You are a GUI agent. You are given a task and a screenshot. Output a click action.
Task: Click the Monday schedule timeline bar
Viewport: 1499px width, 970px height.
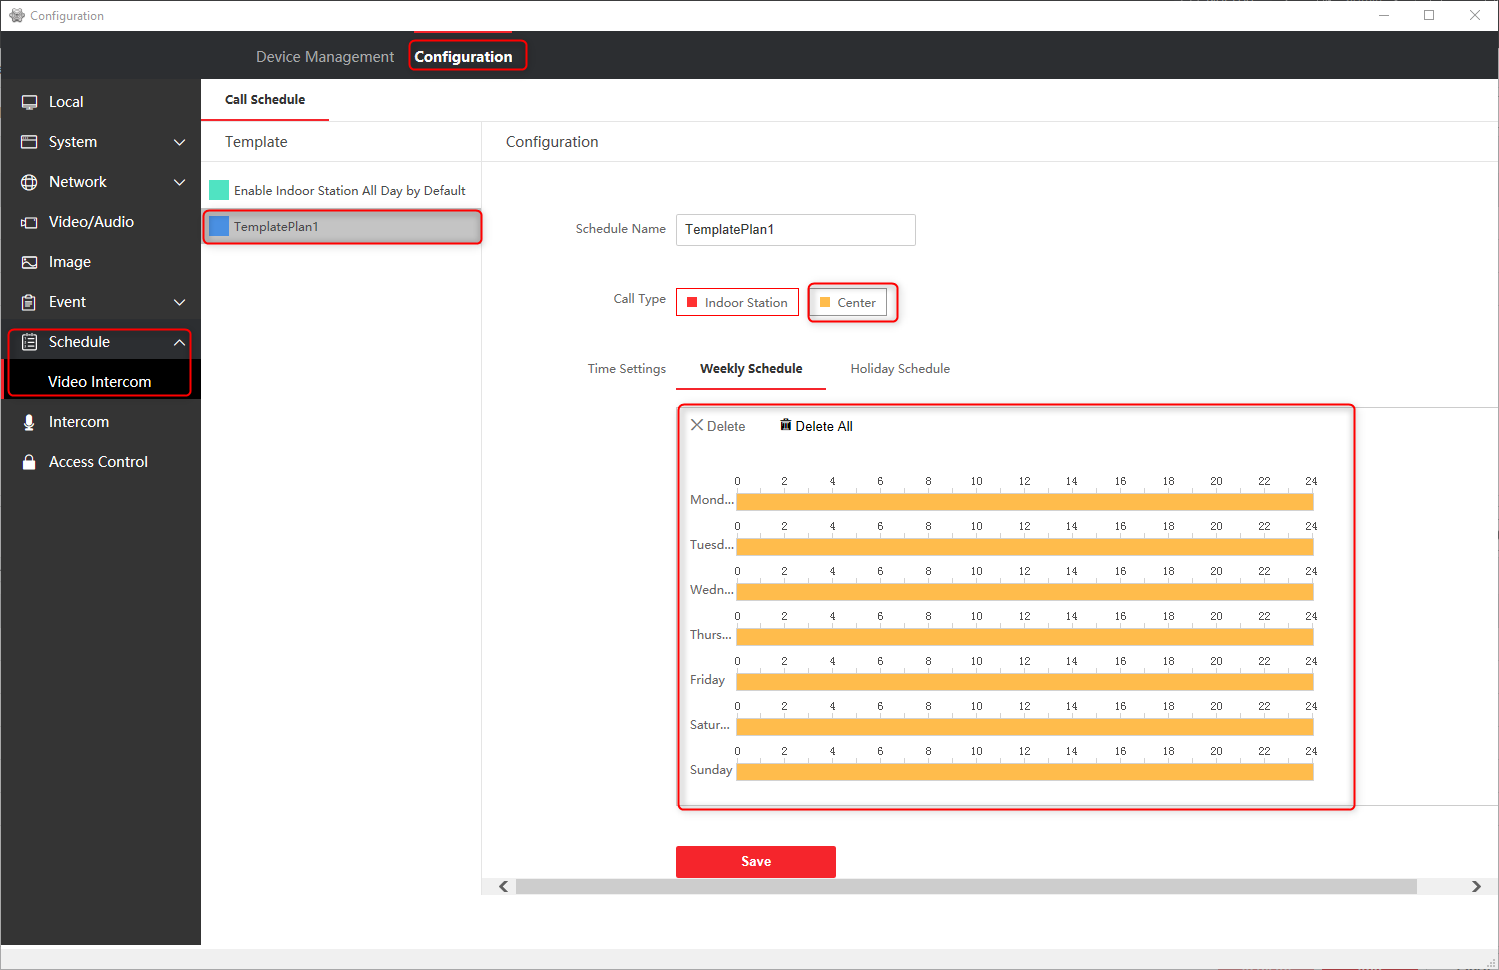tap(1025, 501)
